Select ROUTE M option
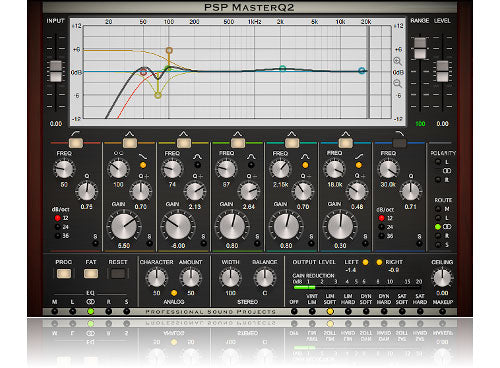This screenshot has height=368, width=500. click(438, 209)
